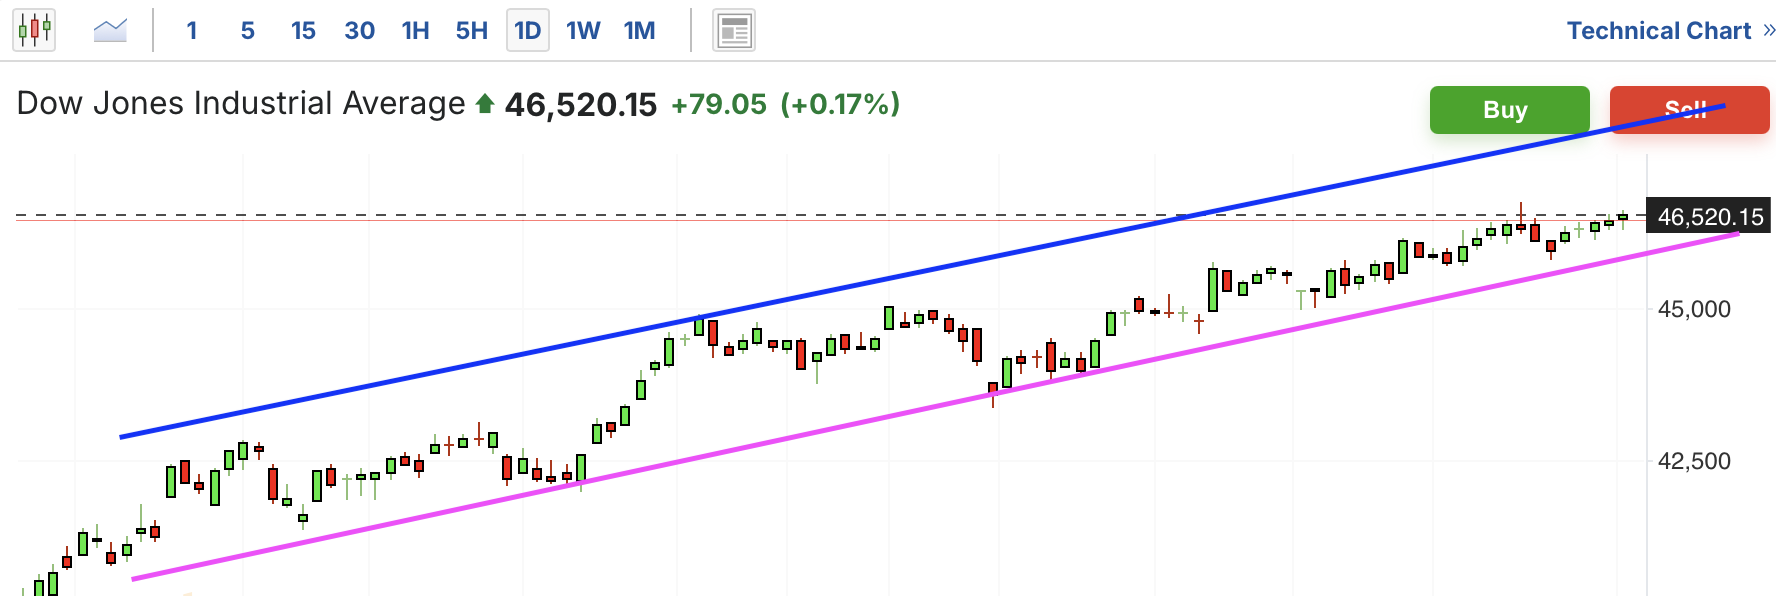Select the 5 minute timeframe
The image size is (1776, 596).
coord(248,31)
